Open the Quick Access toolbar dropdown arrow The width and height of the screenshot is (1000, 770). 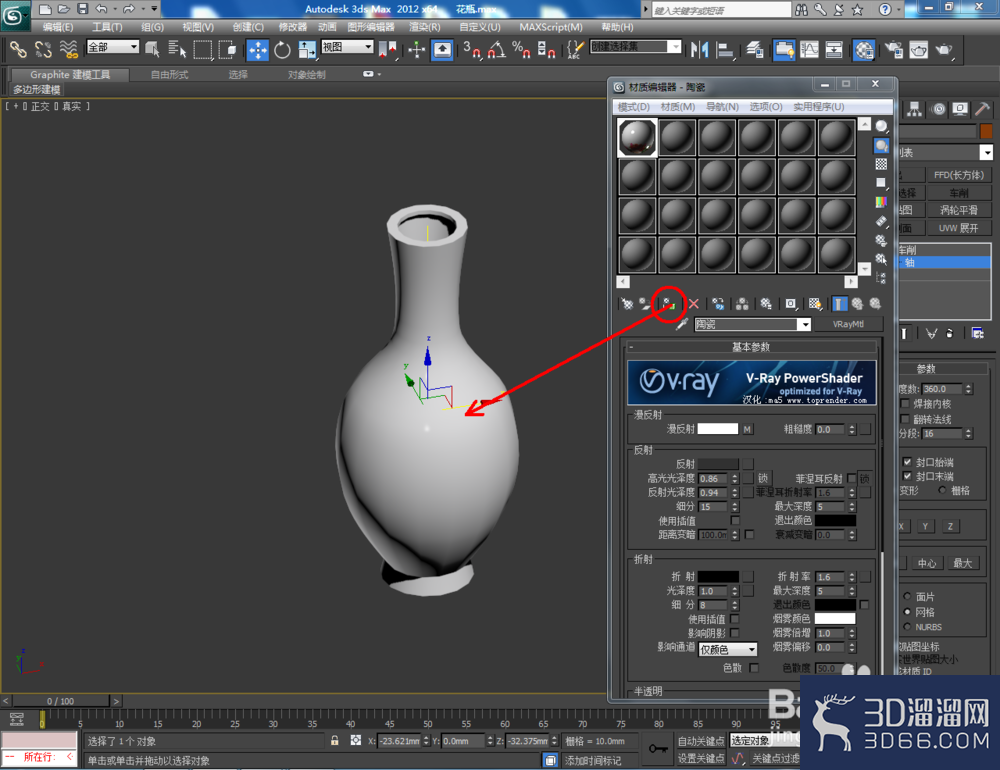pos(154,9)
